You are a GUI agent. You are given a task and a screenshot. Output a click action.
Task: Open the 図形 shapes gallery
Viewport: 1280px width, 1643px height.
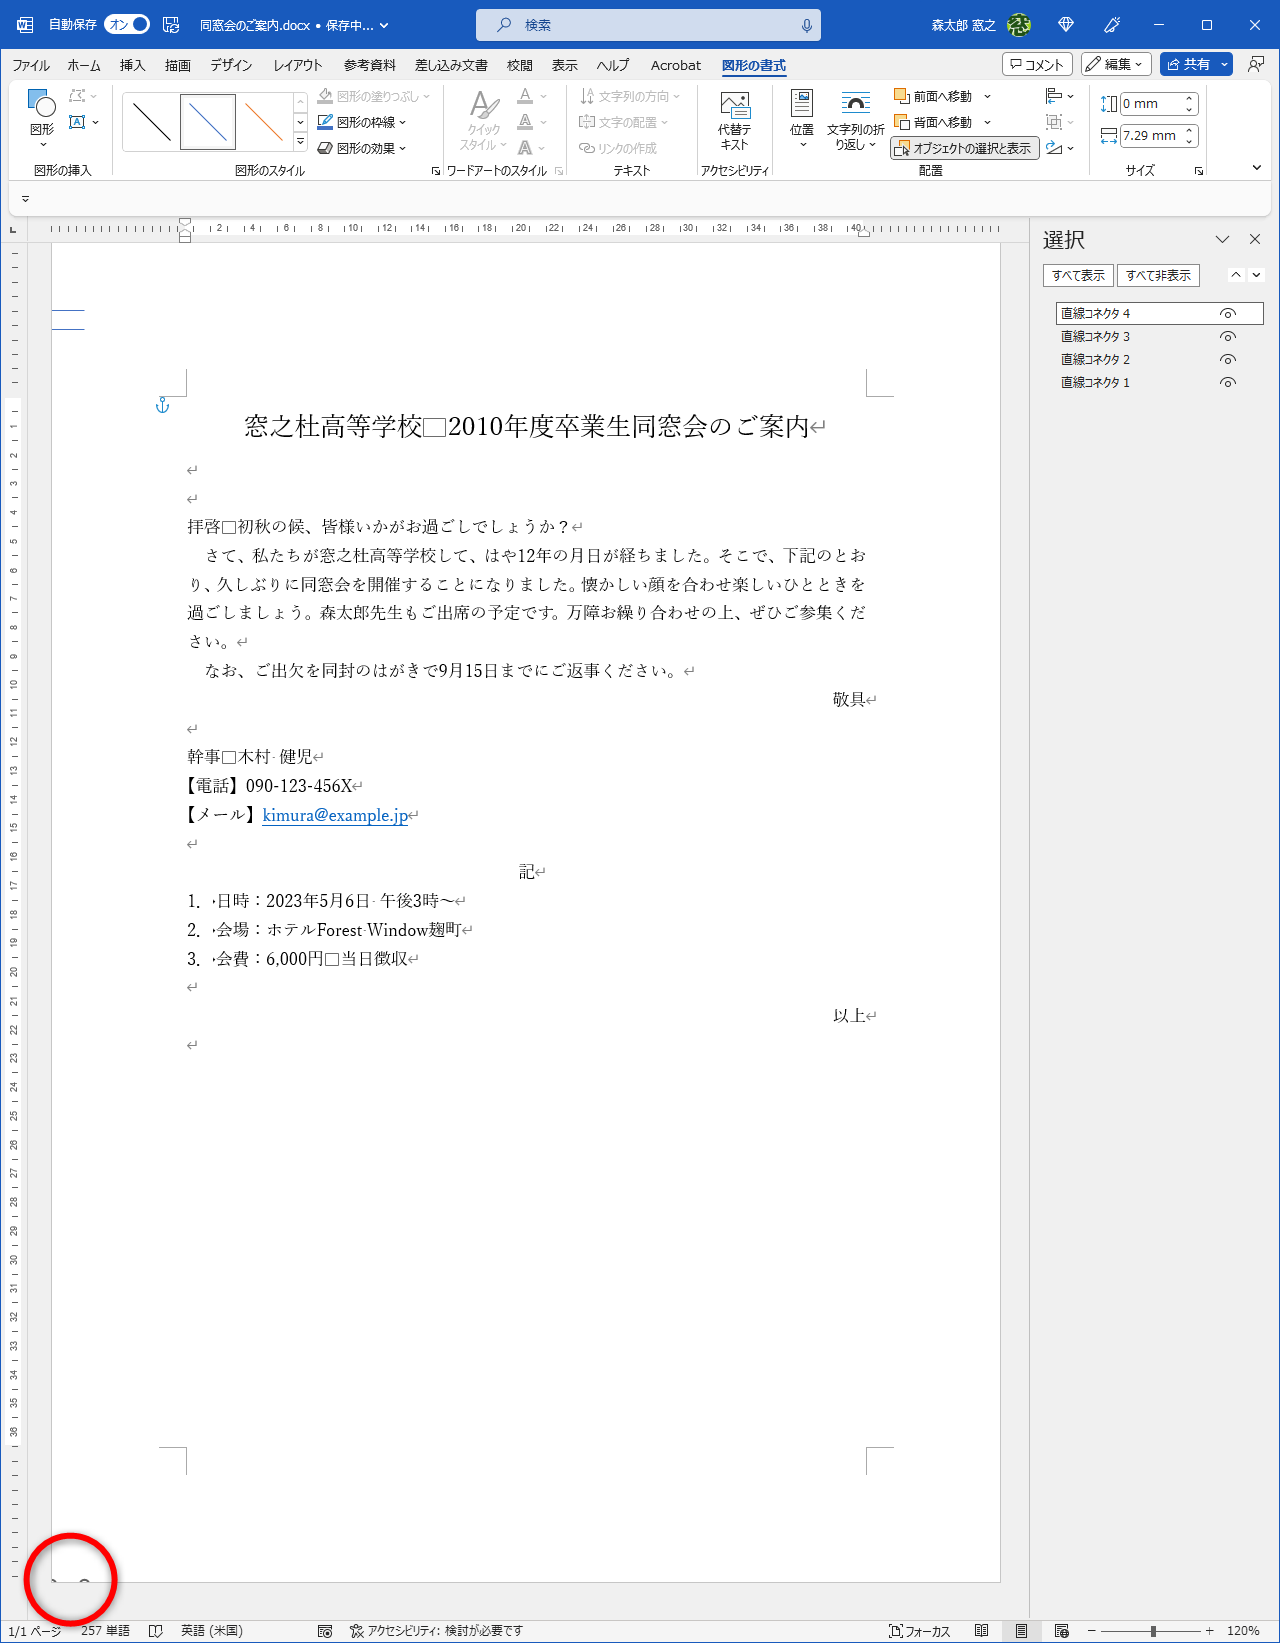pyautogui.click(x=42, y=118)
